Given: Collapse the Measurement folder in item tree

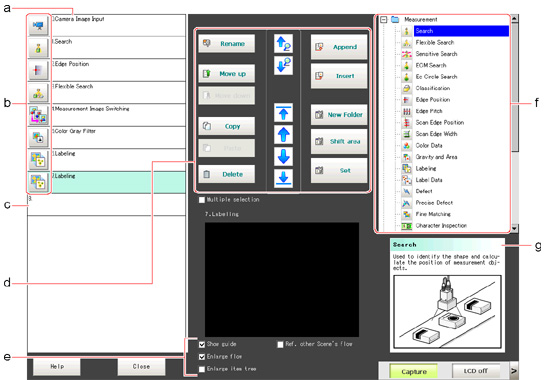Looking at the screenshot, I should pos(383,20).
